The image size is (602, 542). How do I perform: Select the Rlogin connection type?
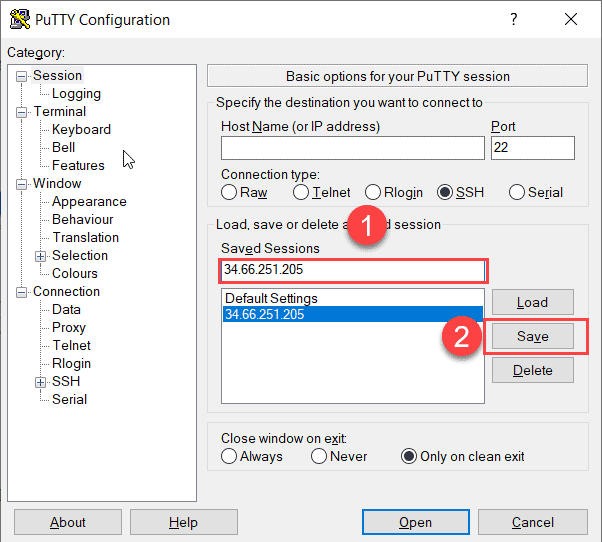373,192
